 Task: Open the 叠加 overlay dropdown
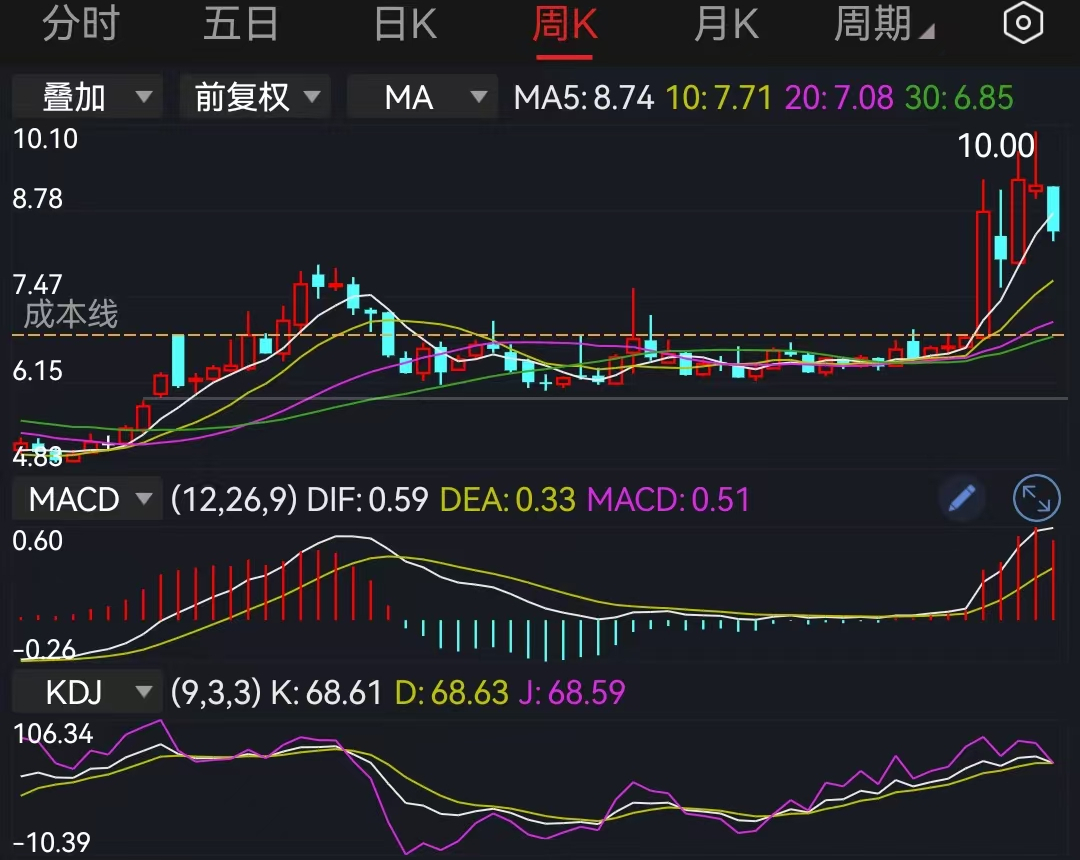[x=87, y=98]
